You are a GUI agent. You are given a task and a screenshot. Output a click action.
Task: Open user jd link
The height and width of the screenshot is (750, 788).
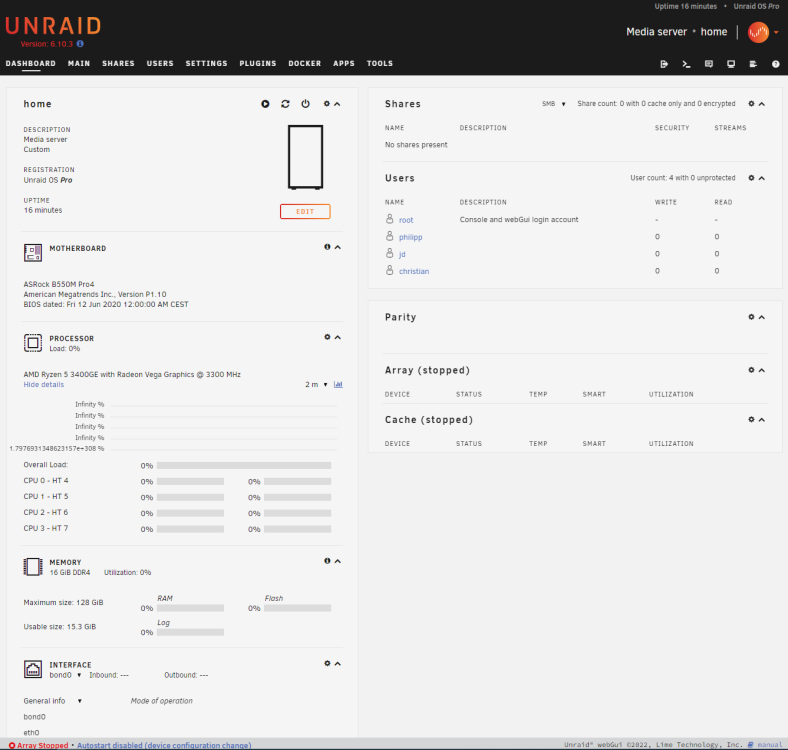tap(402, 254)
